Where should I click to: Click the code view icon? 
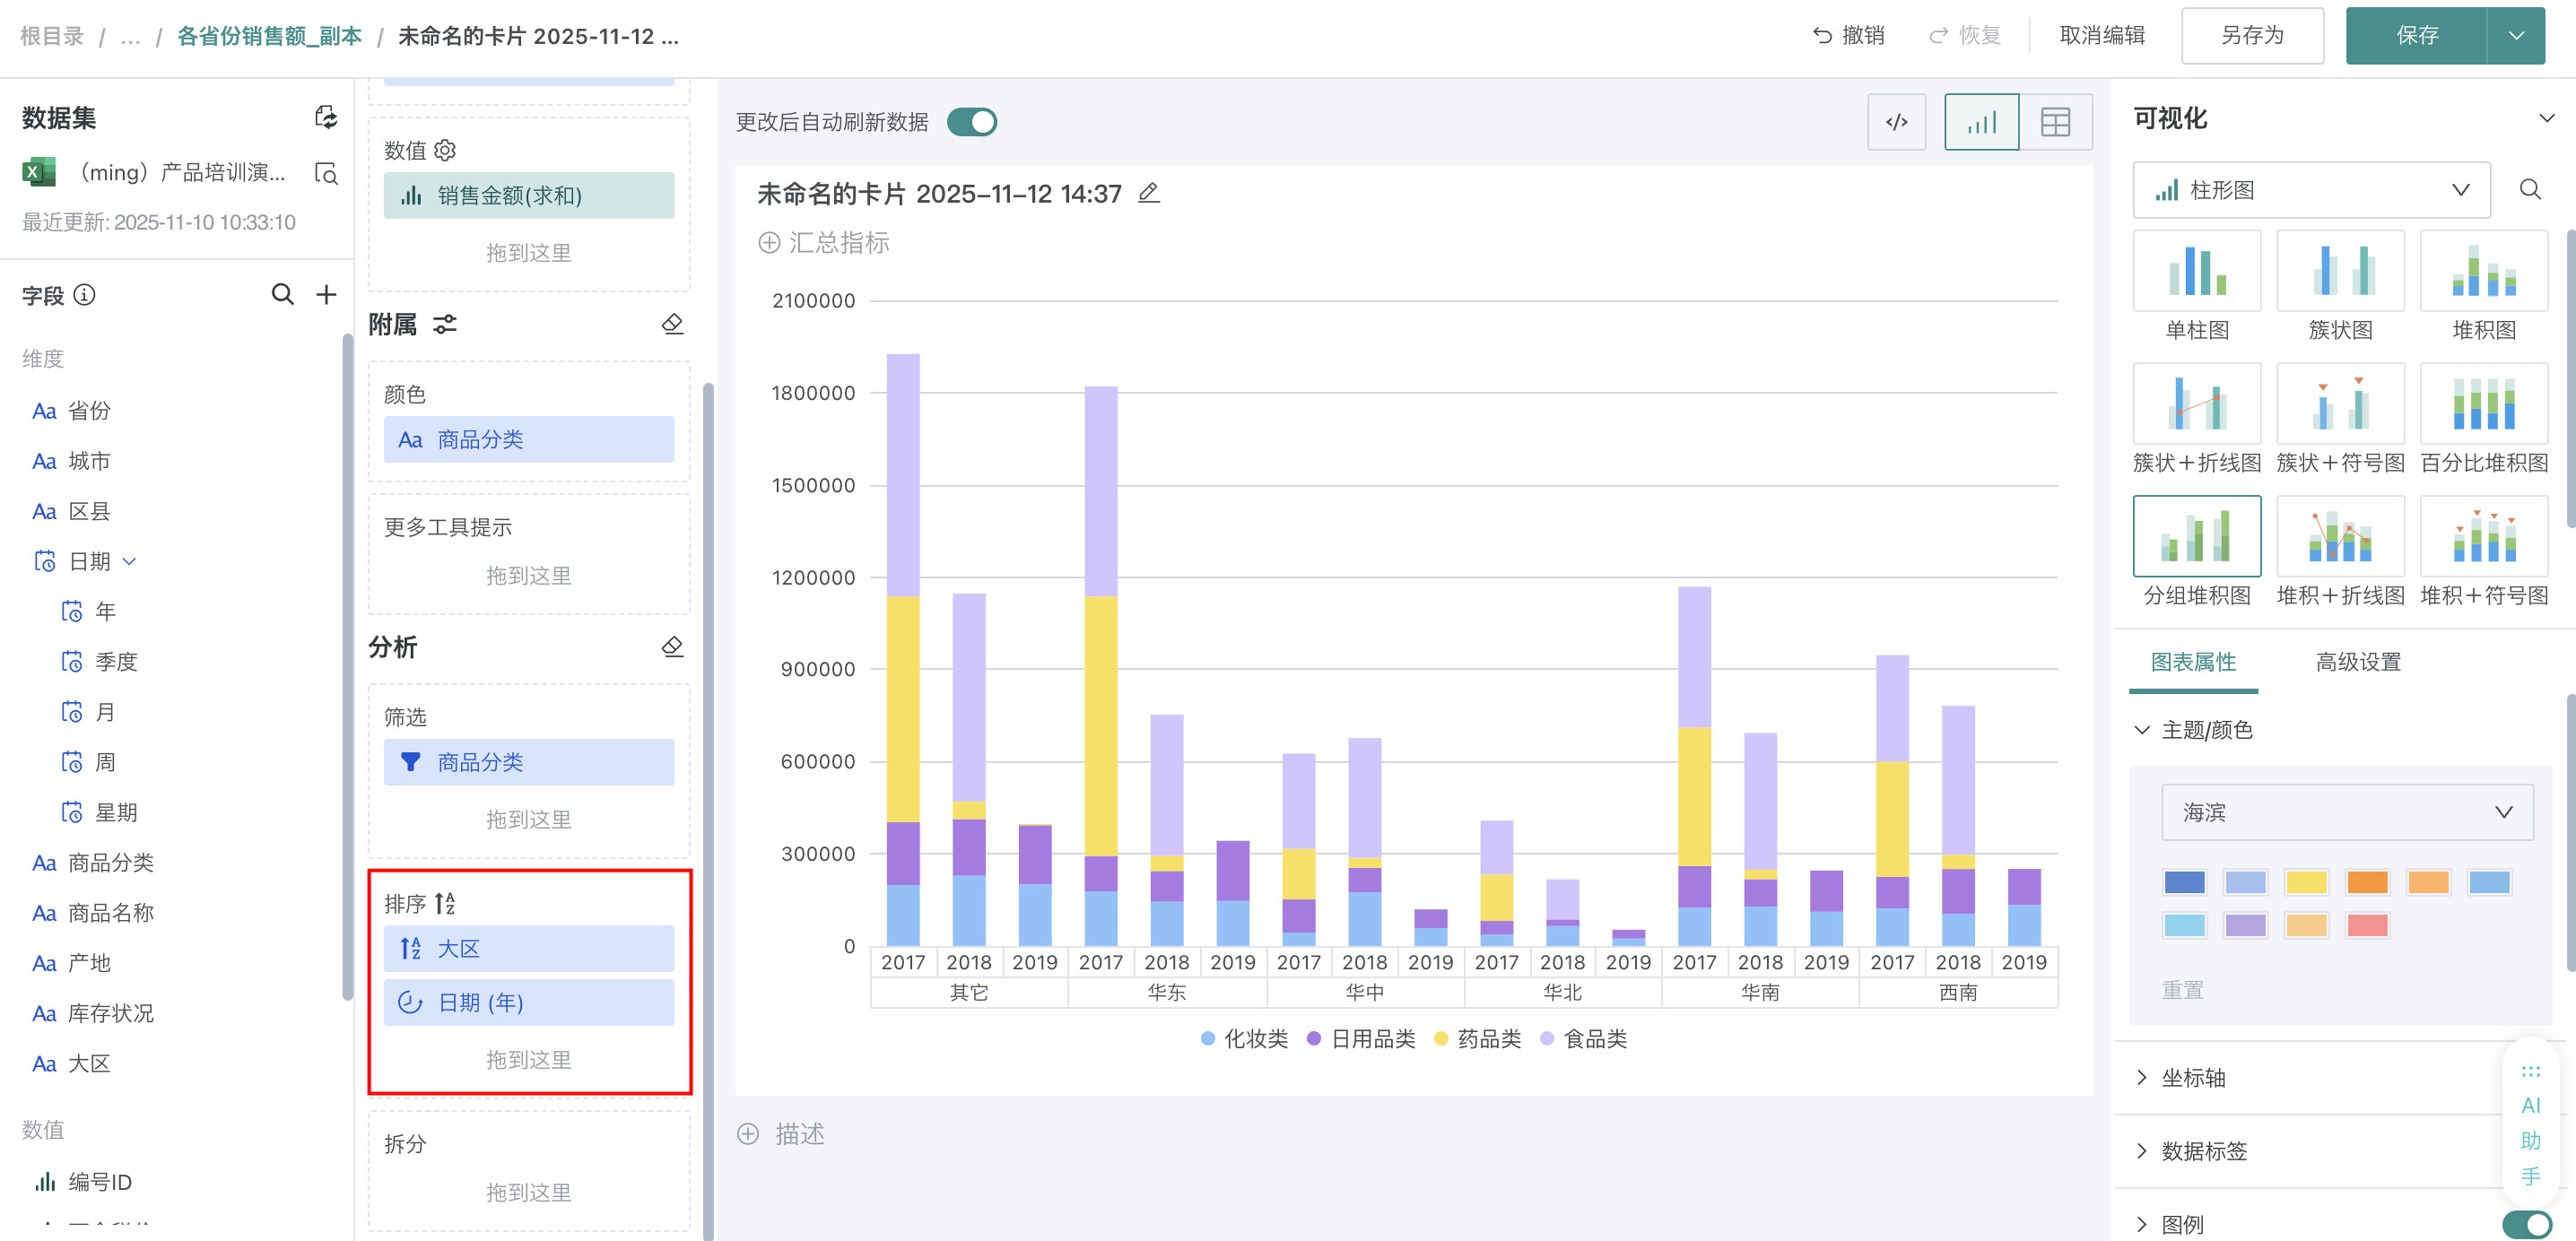point(1896,122)
